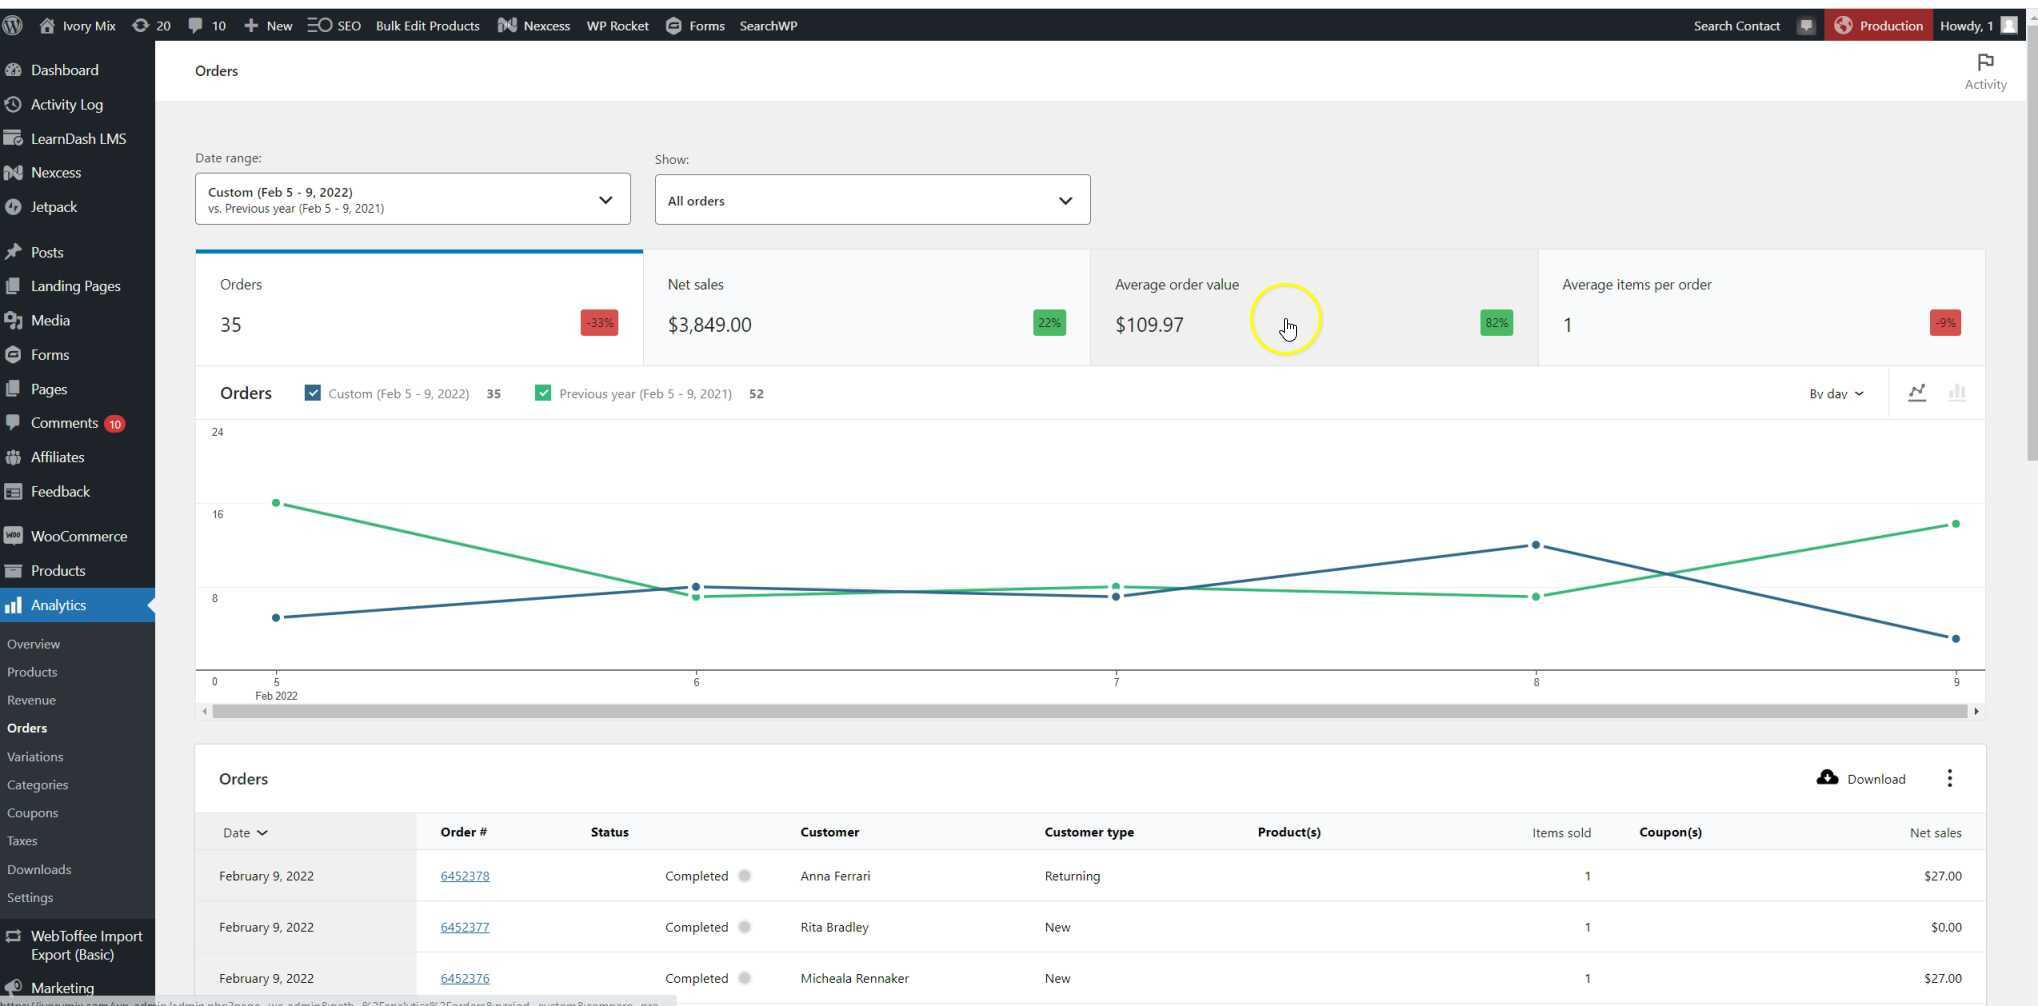Switch to bar chart view icon
The image size is (2038, 1006).
[x=1957, y=393]
